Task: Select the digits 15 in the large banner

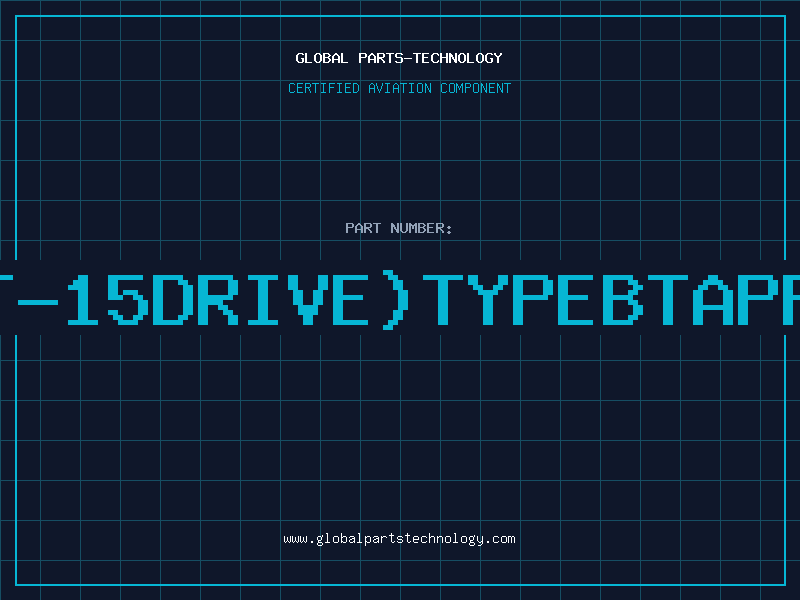Action: coord(108,299)
